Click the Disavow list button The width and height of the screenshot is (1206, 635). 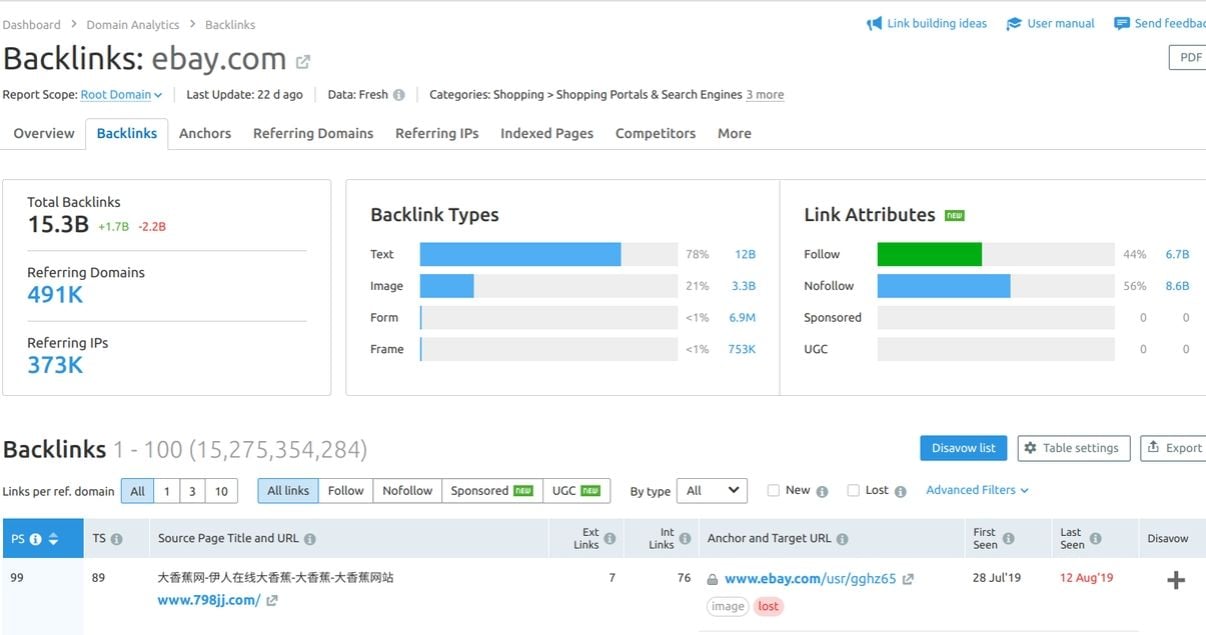[x=963, y=448]
